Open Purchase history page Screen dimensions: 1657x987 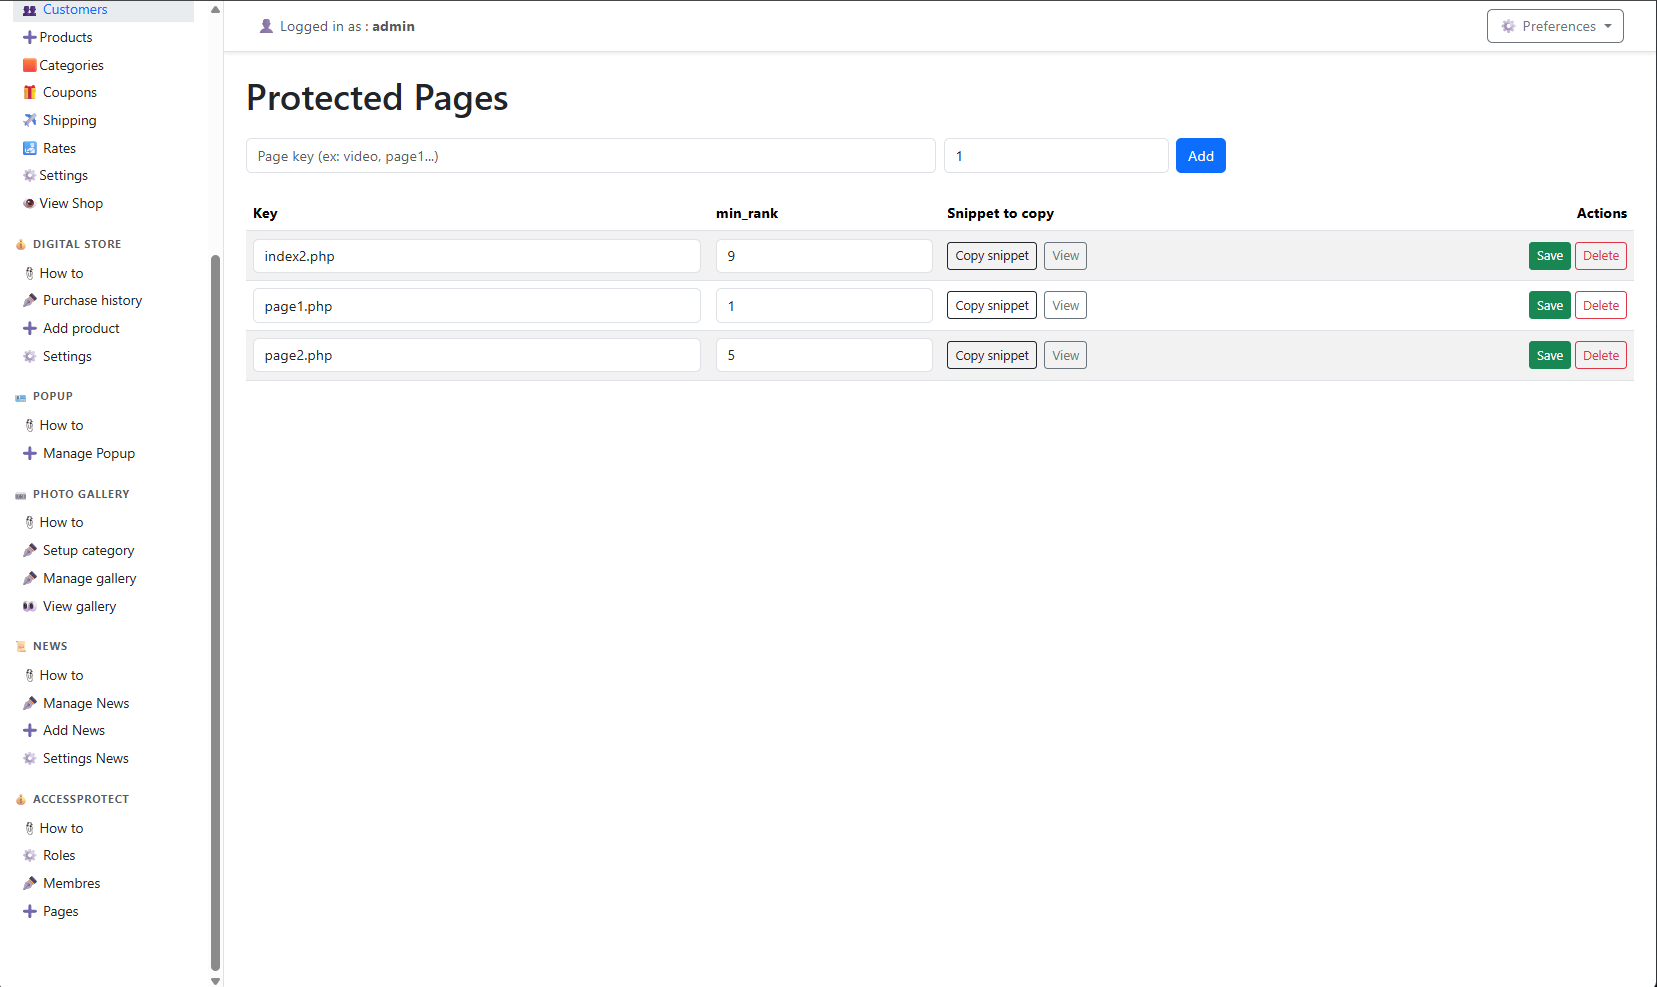[92, 300]
